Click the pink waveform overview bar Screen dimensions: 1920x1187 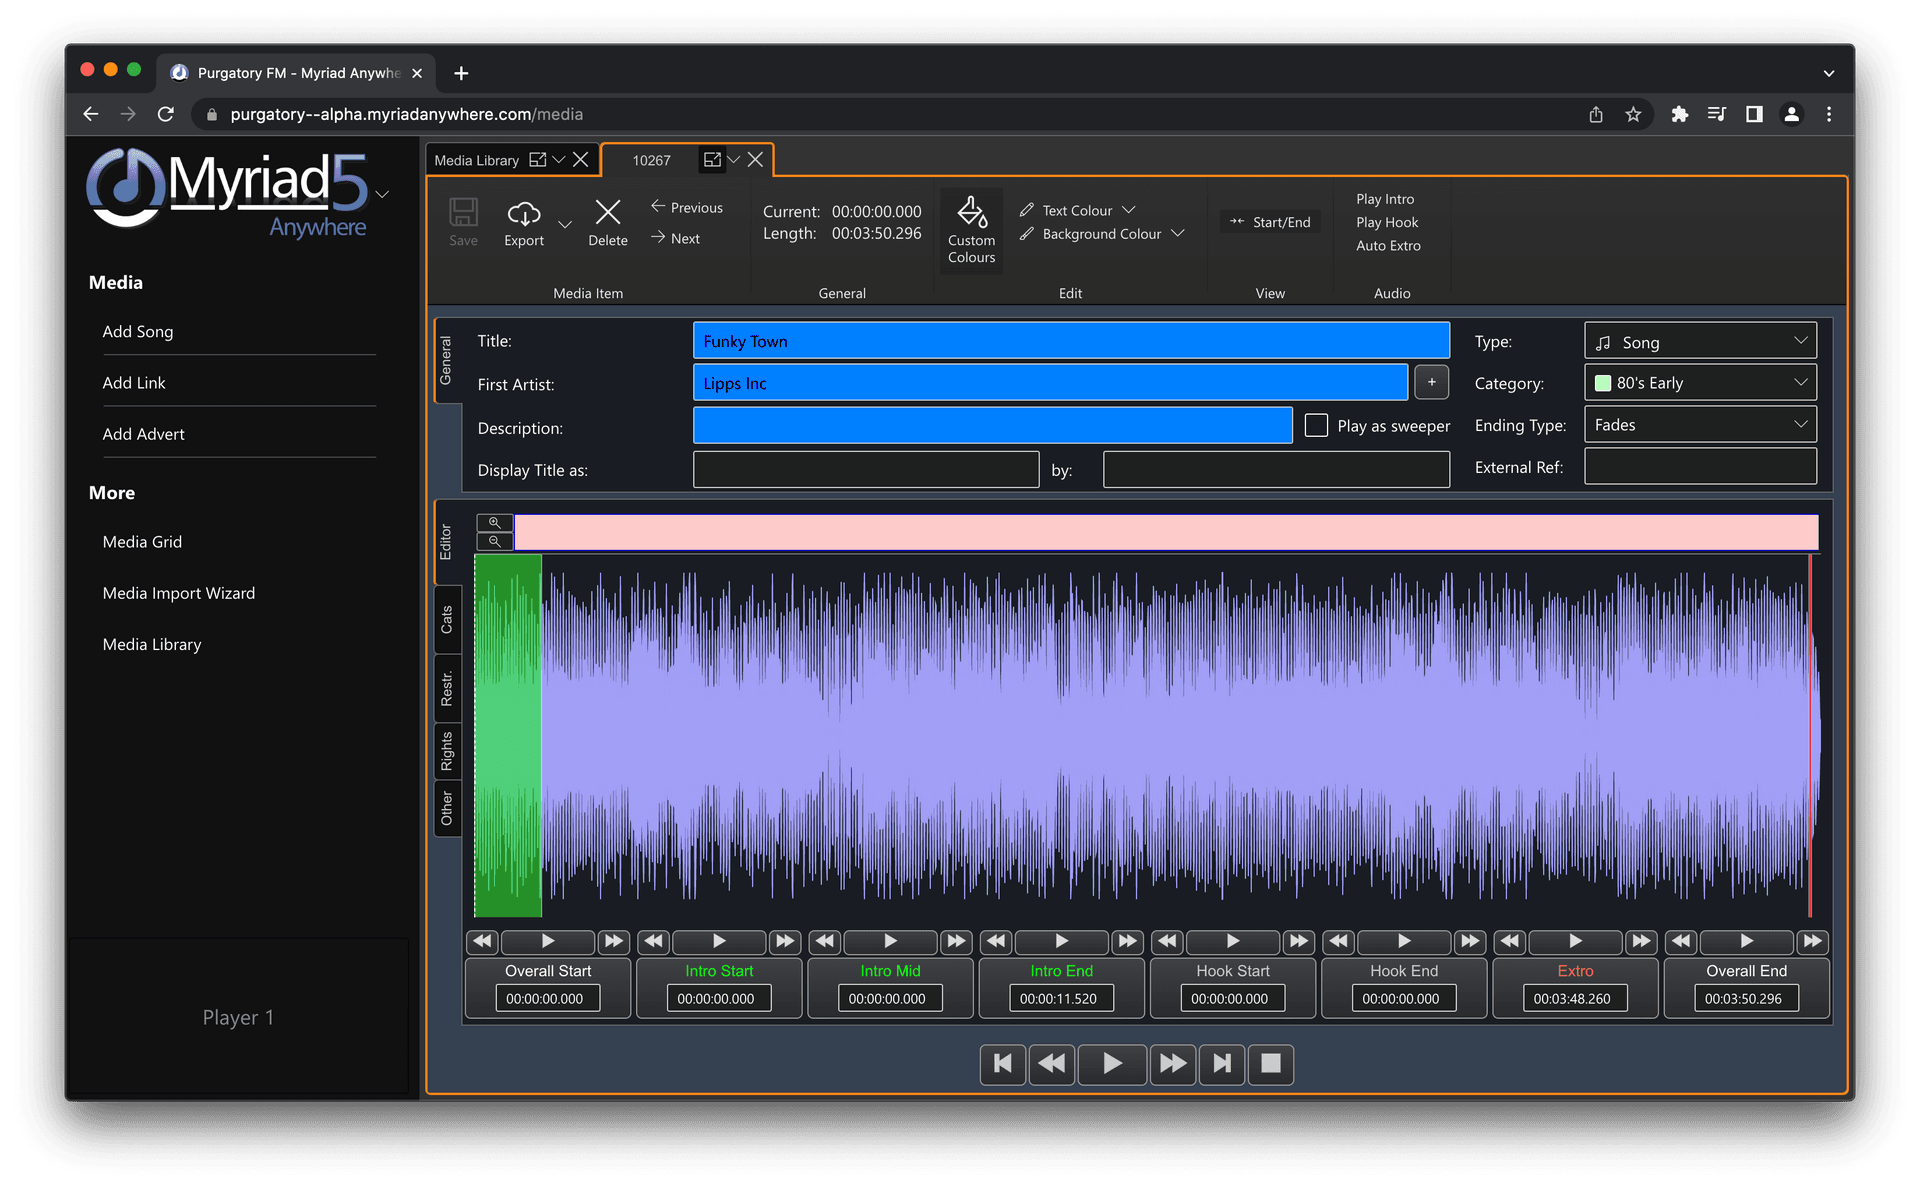coord(1165,533)
